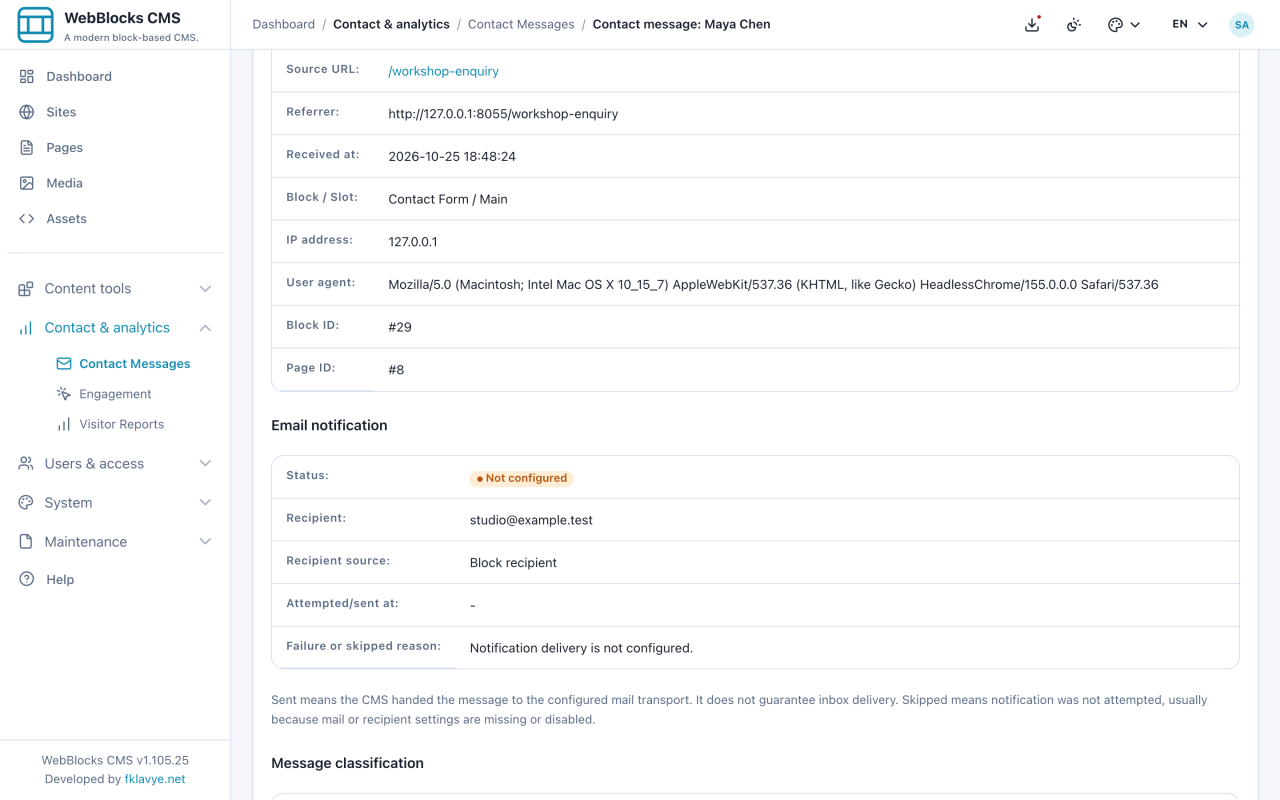Screen dimensions: 1280x800
Task: Click Contact Messages breadcrumb link
Action: pos(521,24)
